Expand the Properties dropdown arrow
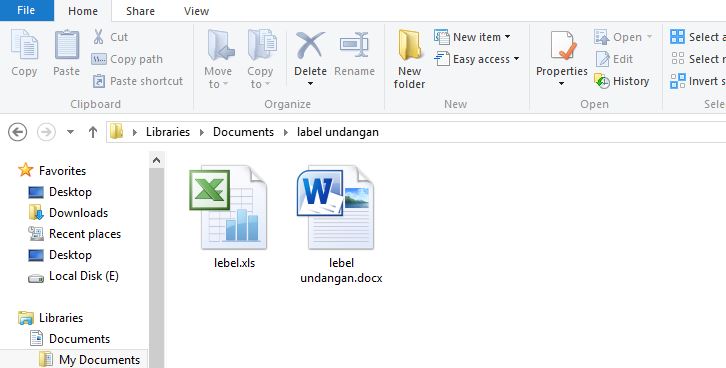 pyautogui.click(x=561, y=84)
